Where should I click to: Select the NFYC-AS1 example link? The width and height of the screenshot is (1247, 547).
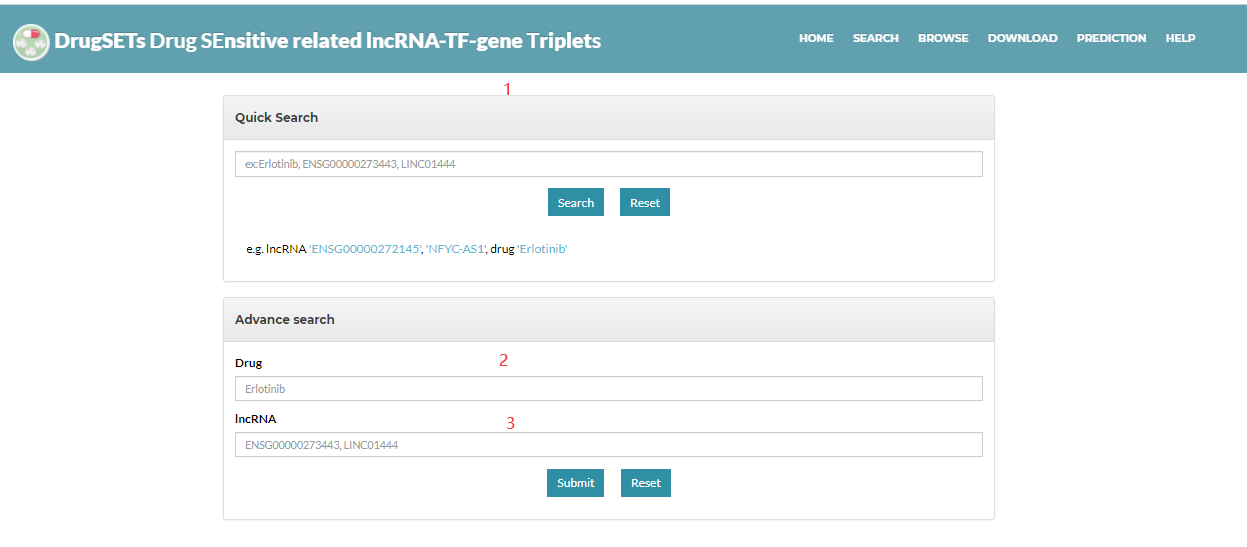click(456, 249)
